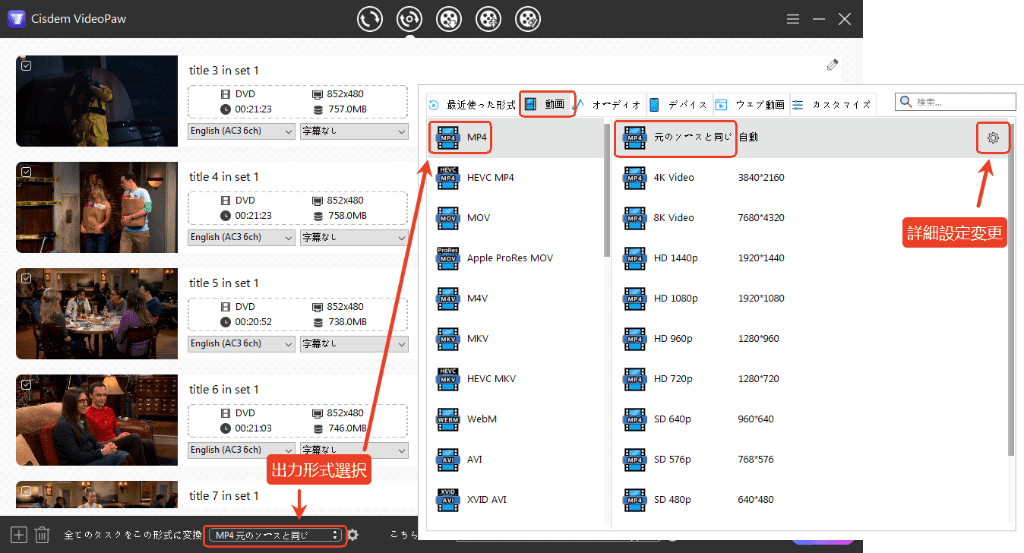Open the hamburger menu icon
This screenshot has width=1024, height=553.
793,19
